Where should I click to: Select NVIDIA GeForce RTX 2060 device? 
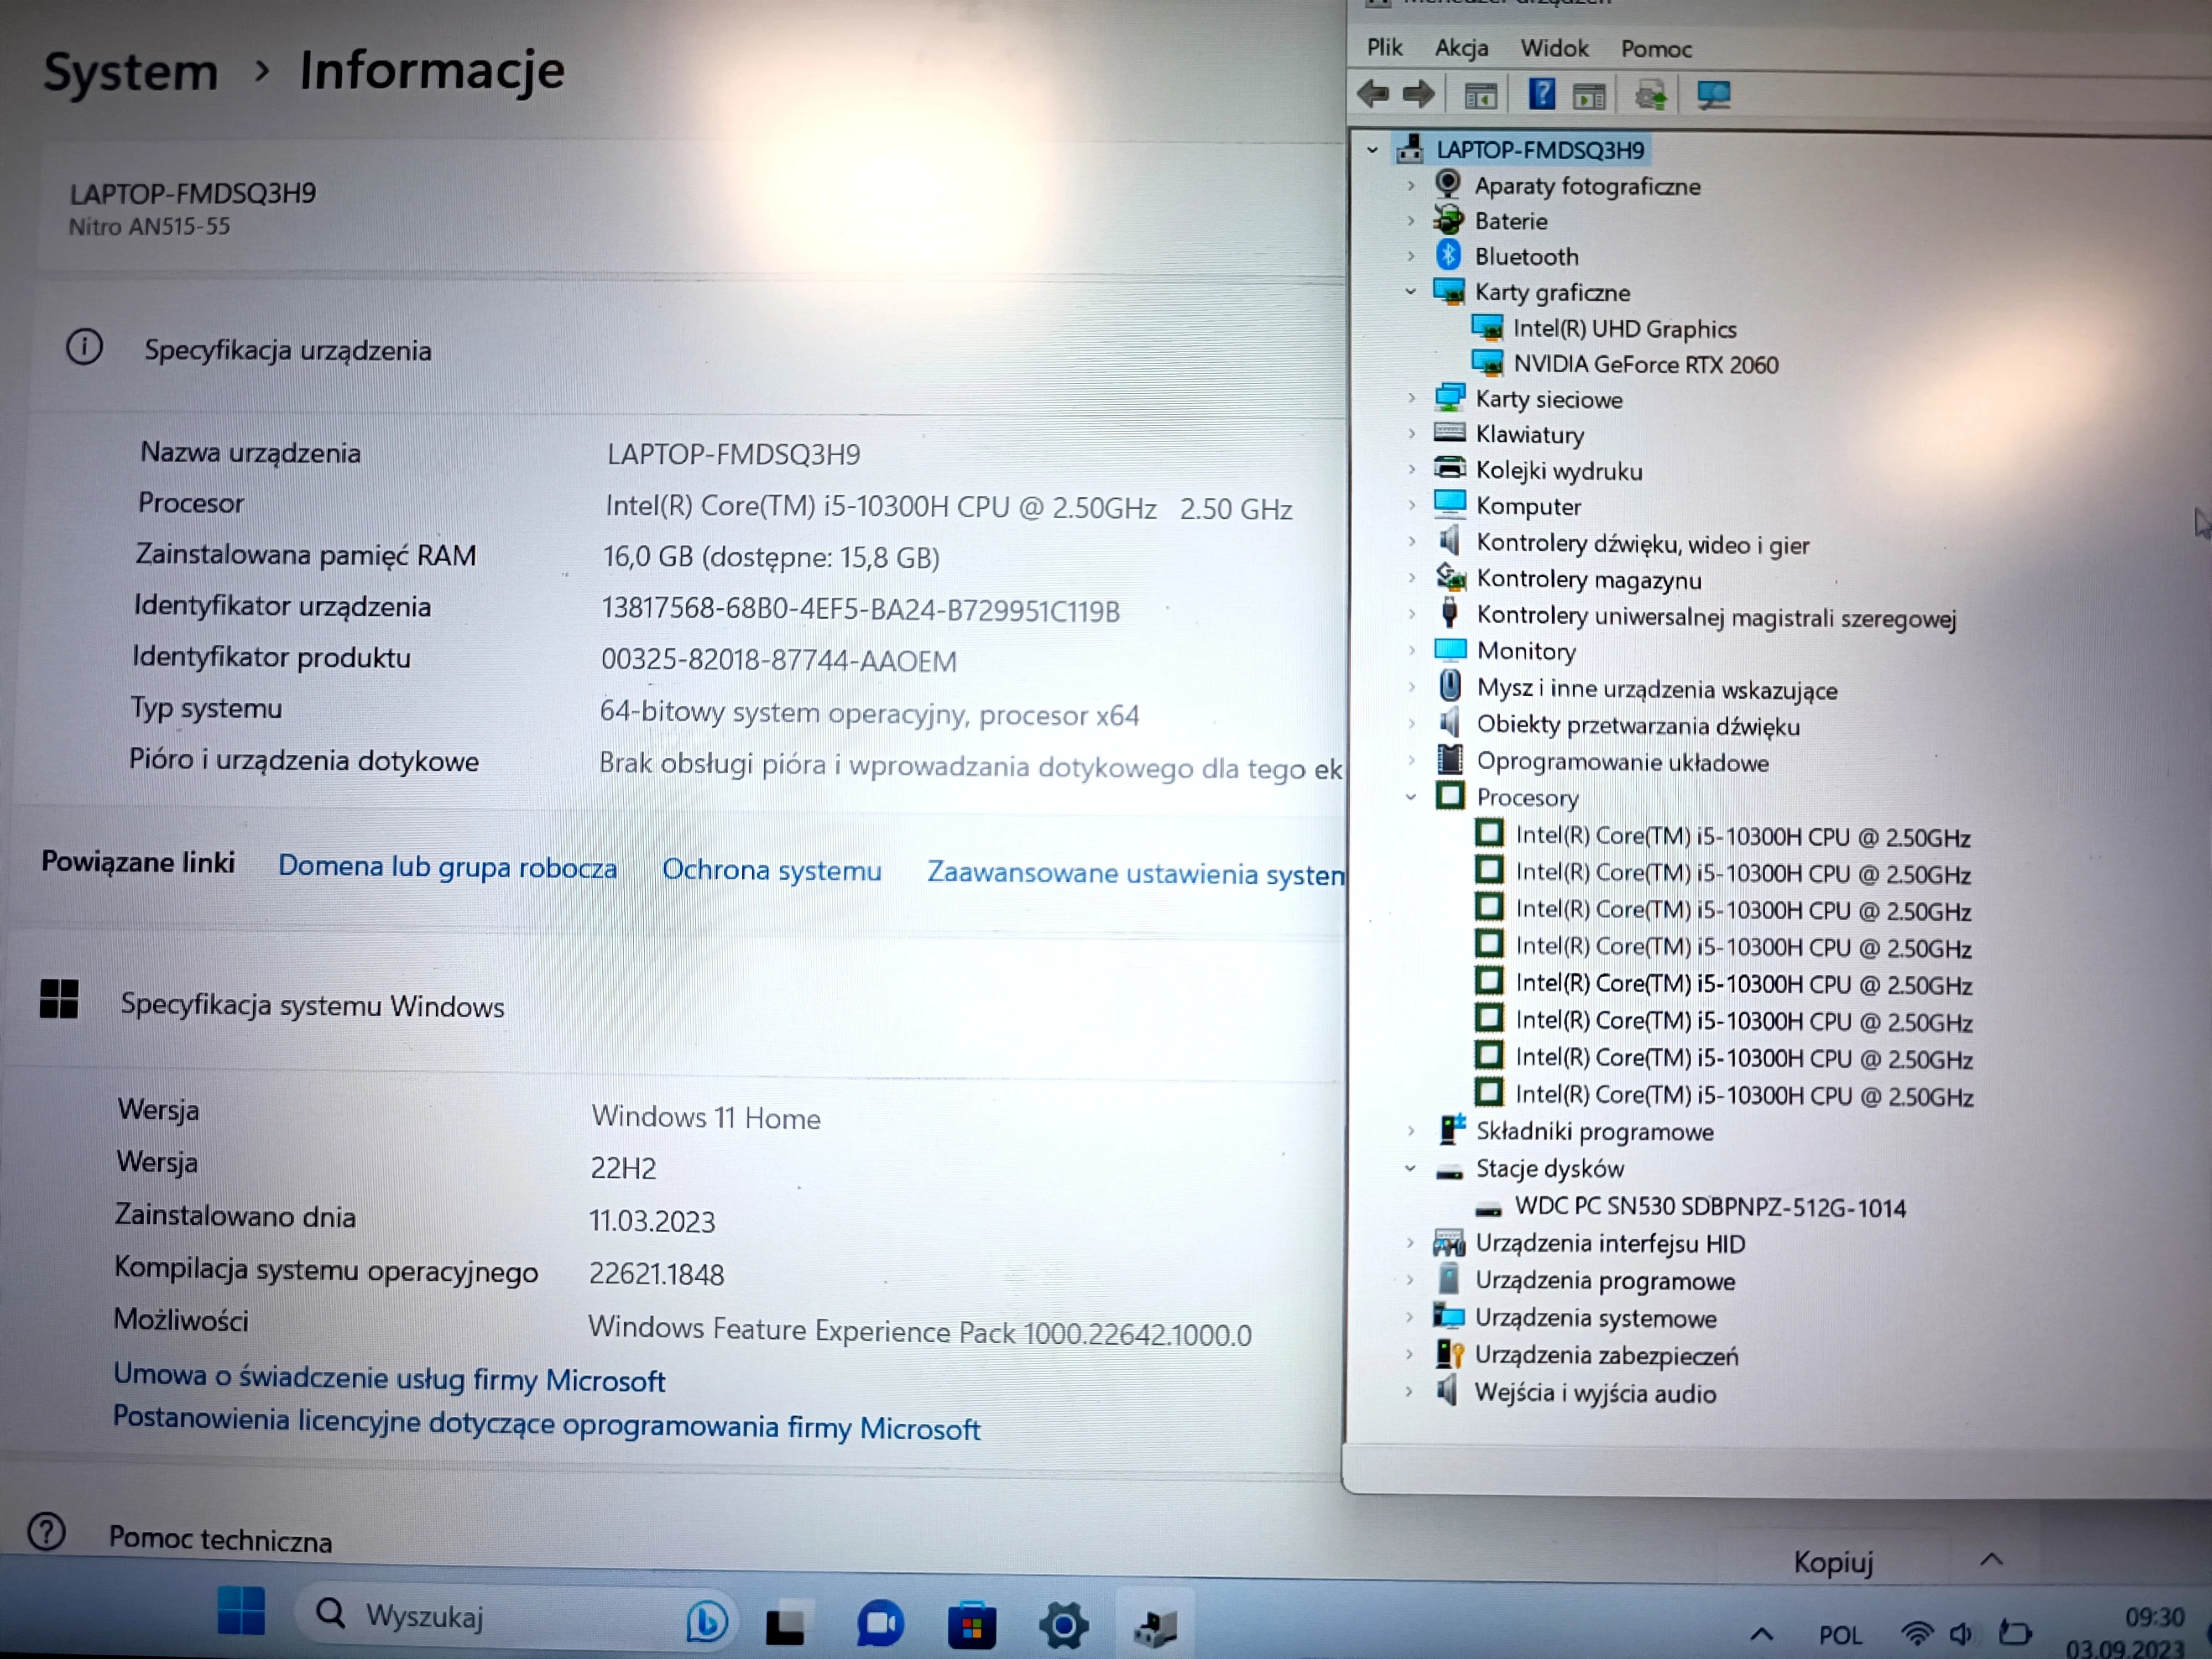pyautogui.click(x=1645, y=364)
